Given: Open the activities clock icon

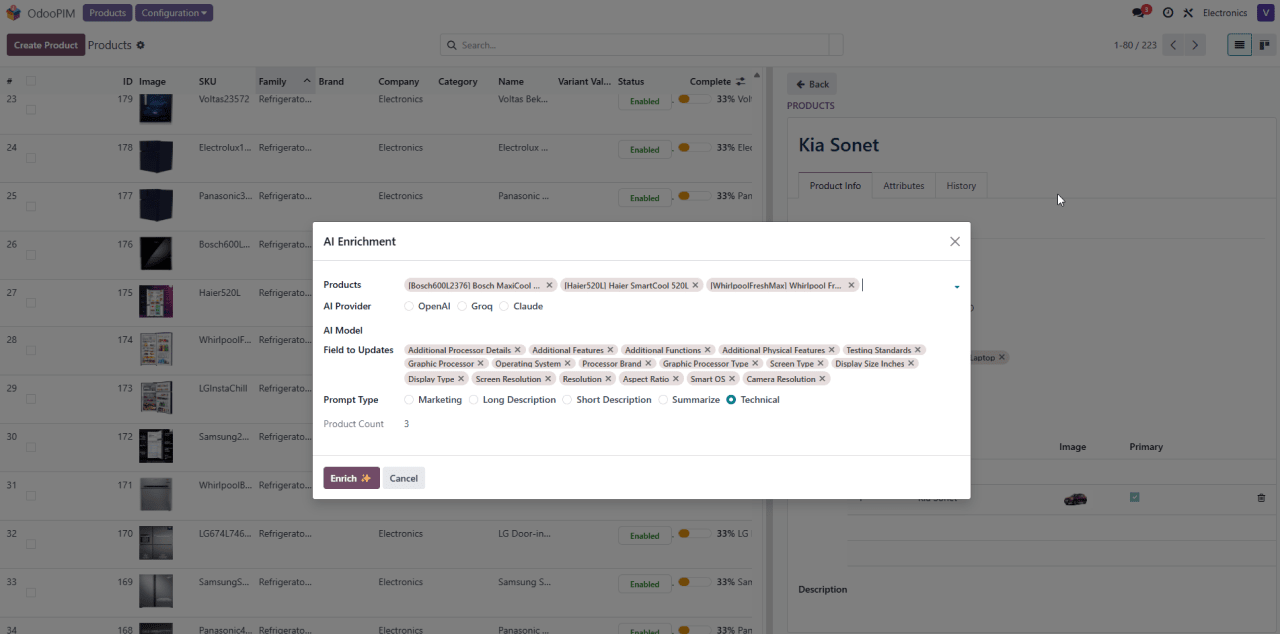Looking at the screenshot, I should [1168, 13].
